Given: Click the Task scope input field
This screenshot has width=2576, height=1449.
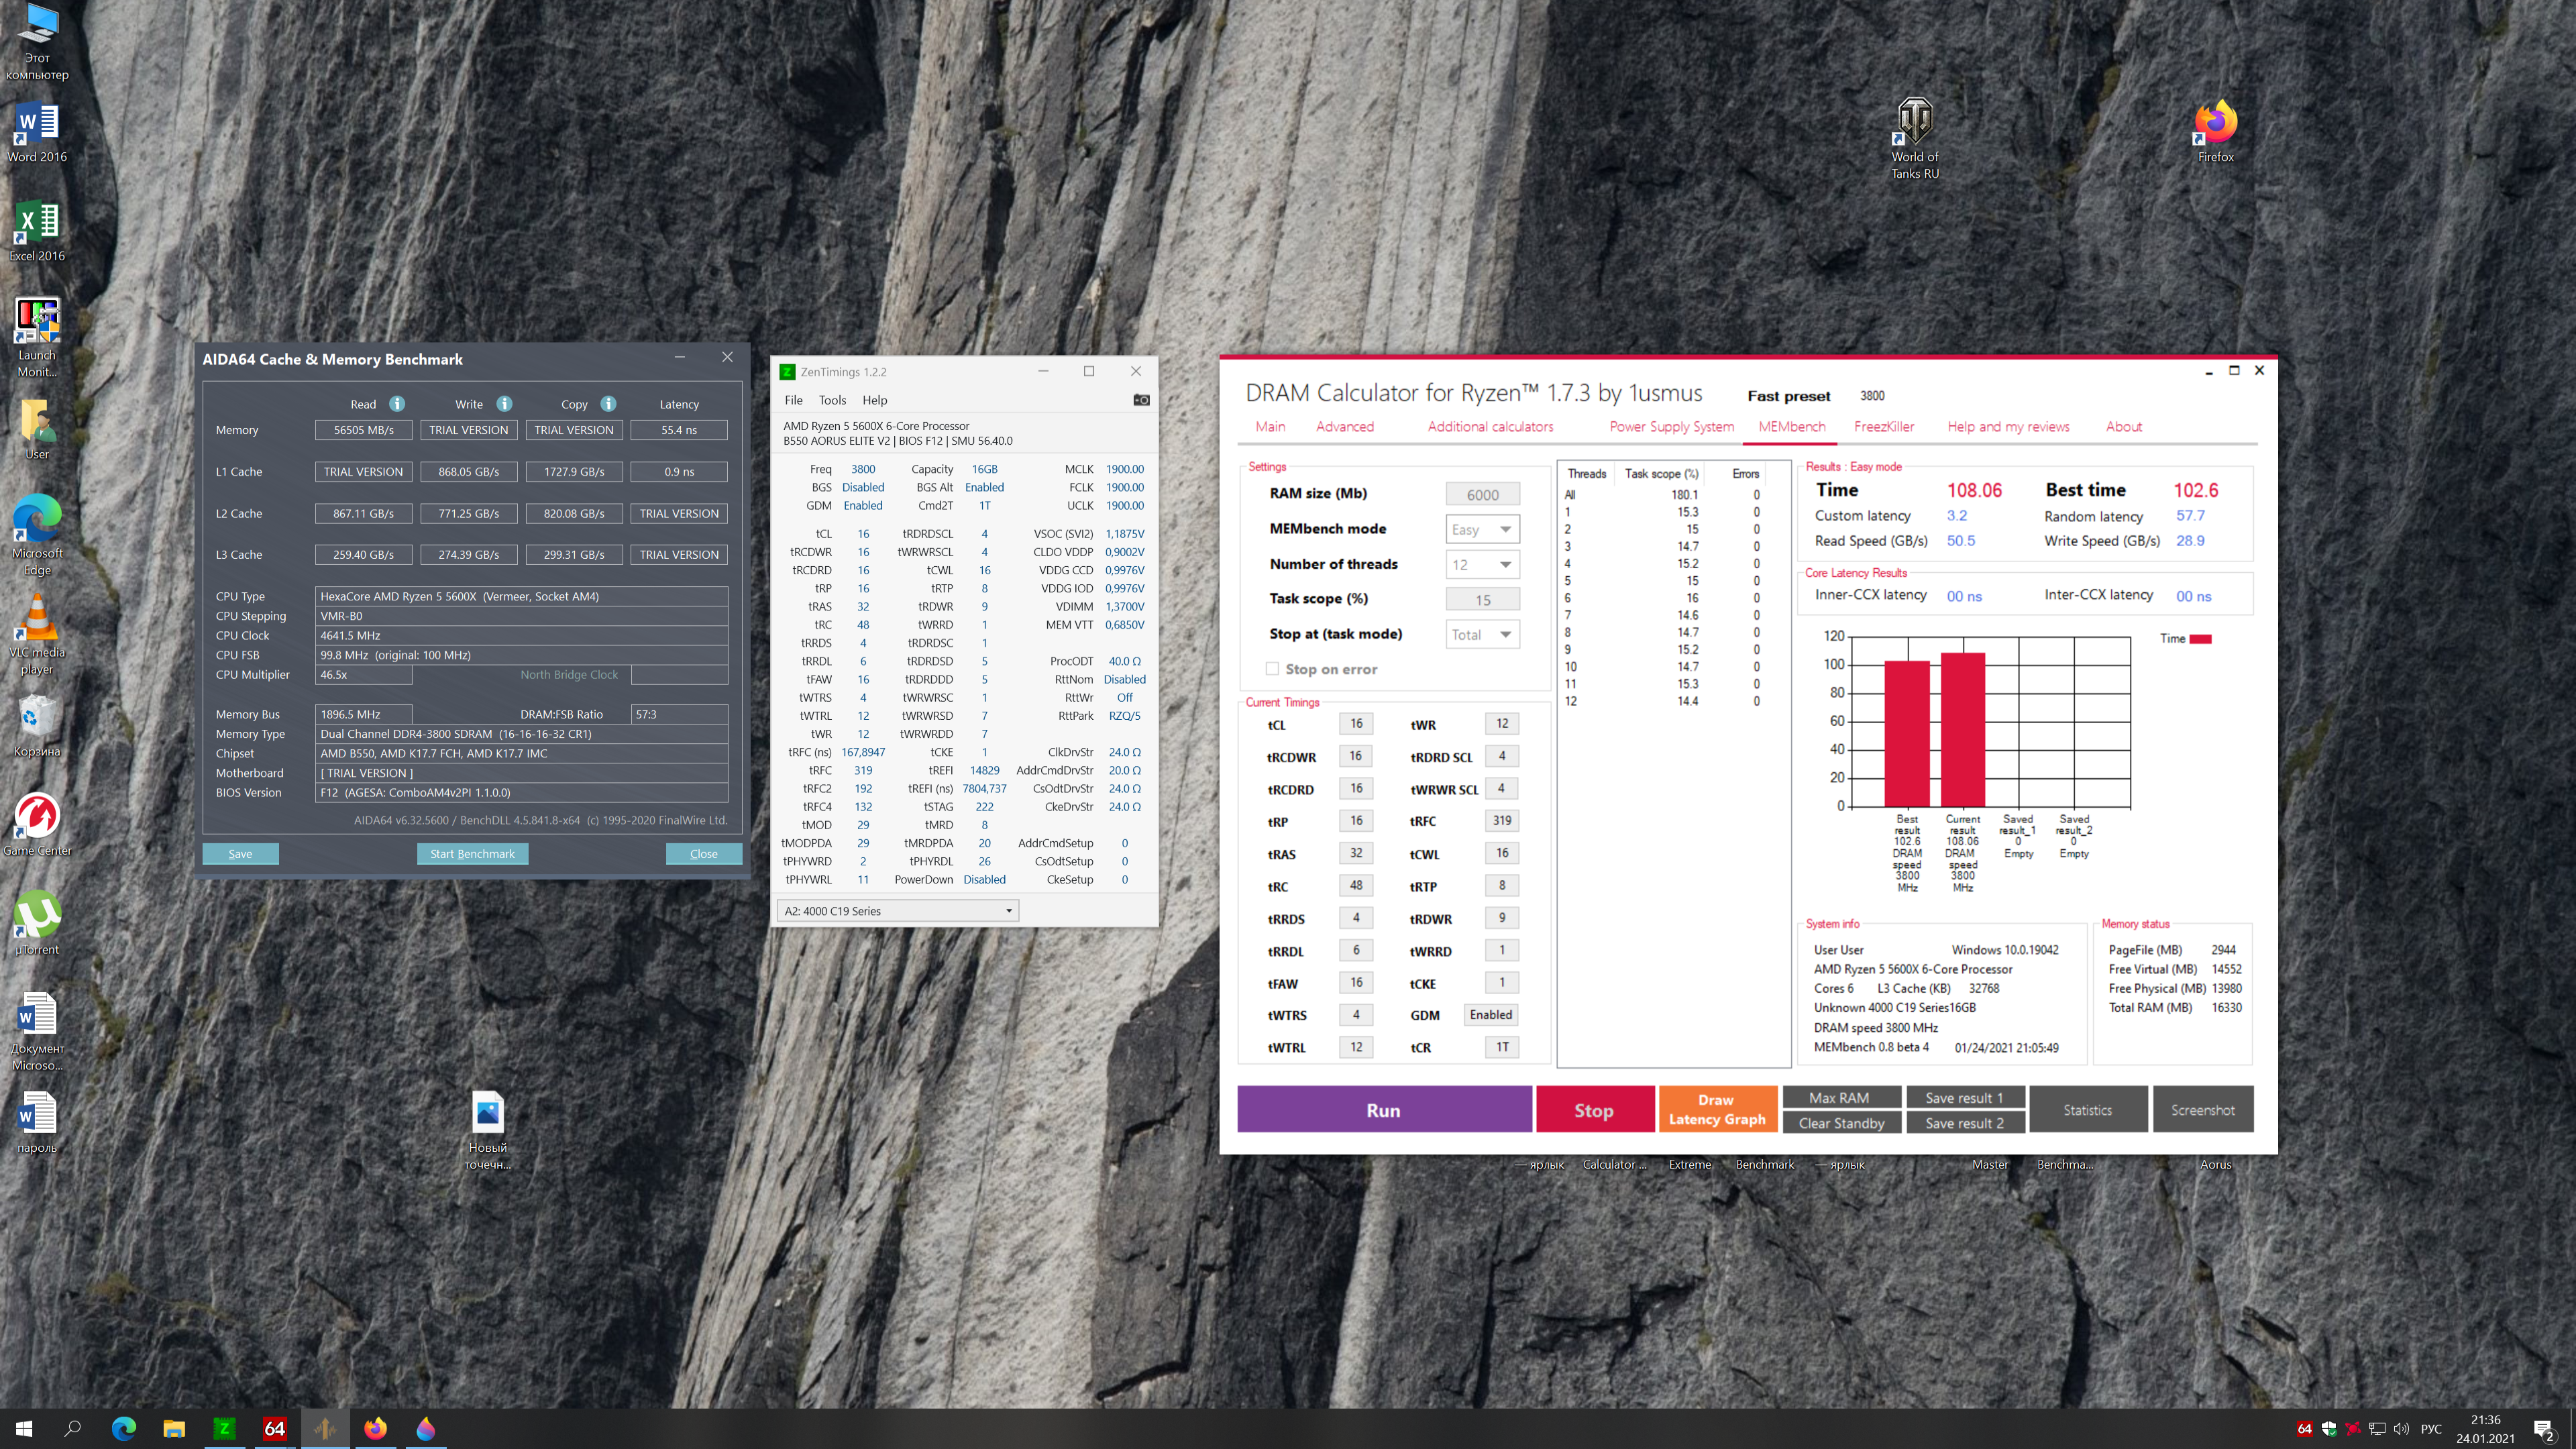Looking at the screenshot, I should 1482,600.
